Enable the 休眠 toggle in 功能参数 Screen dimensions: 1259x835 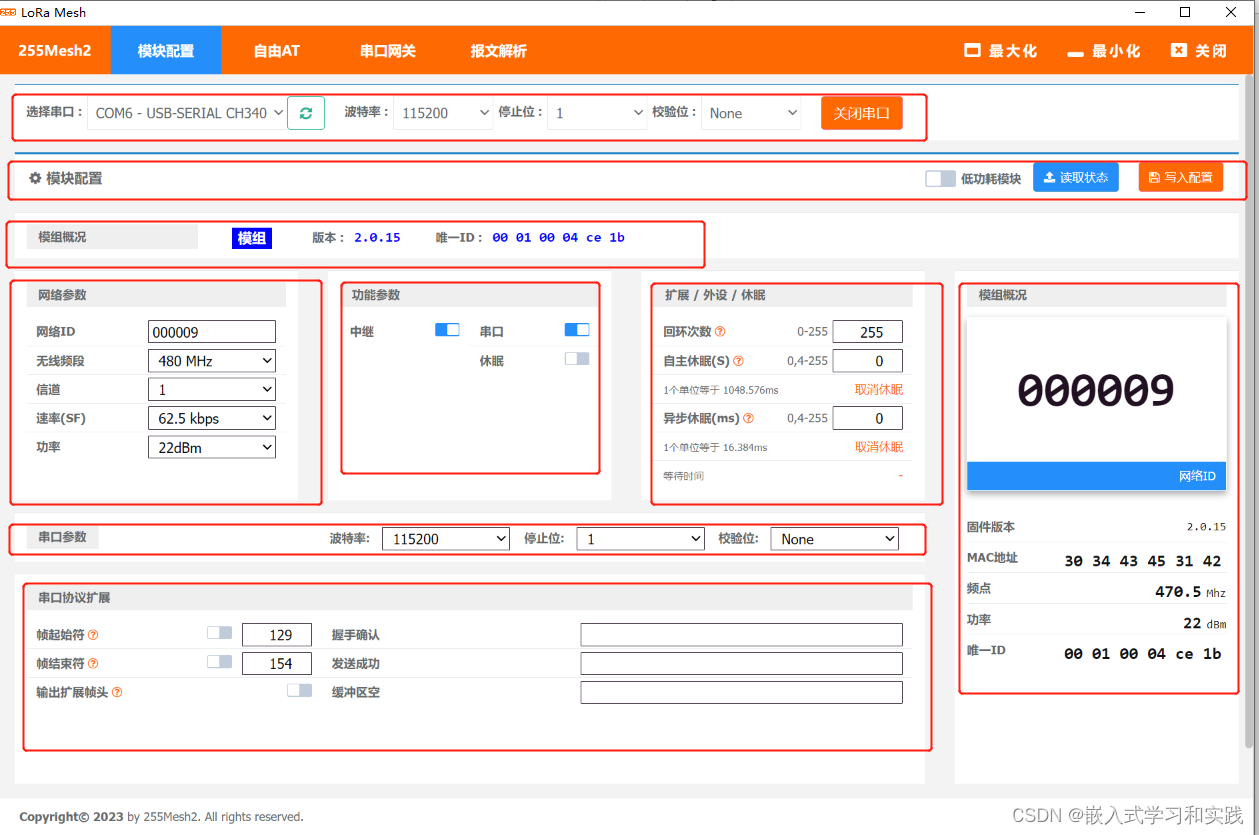tap(576, 357)
